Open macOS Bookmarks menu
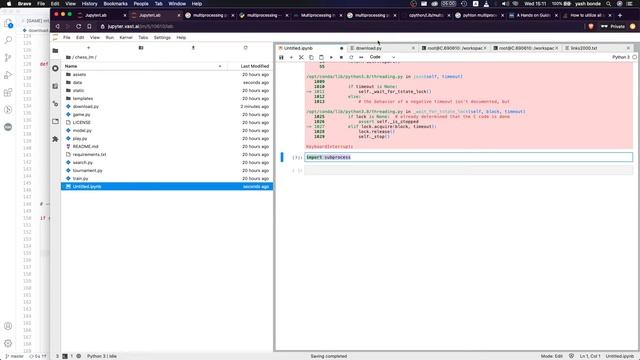The image size is (640, 360). pos(116,4)
